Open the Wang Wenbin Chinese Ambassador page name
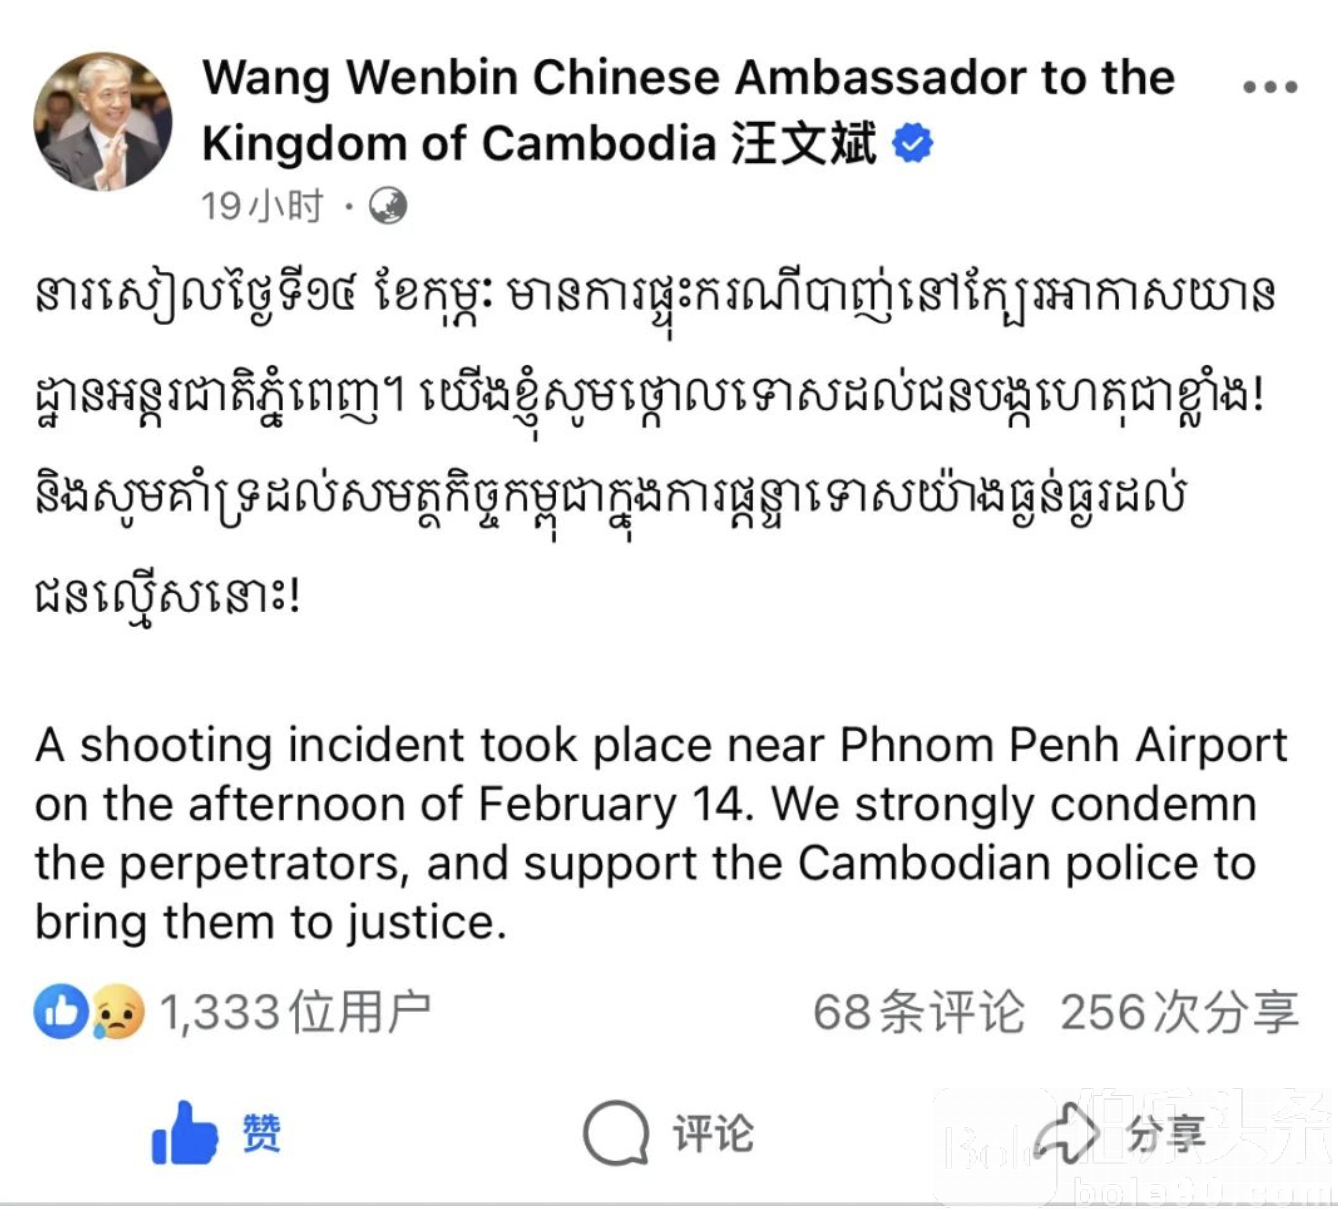 click(x=688, y=110)
